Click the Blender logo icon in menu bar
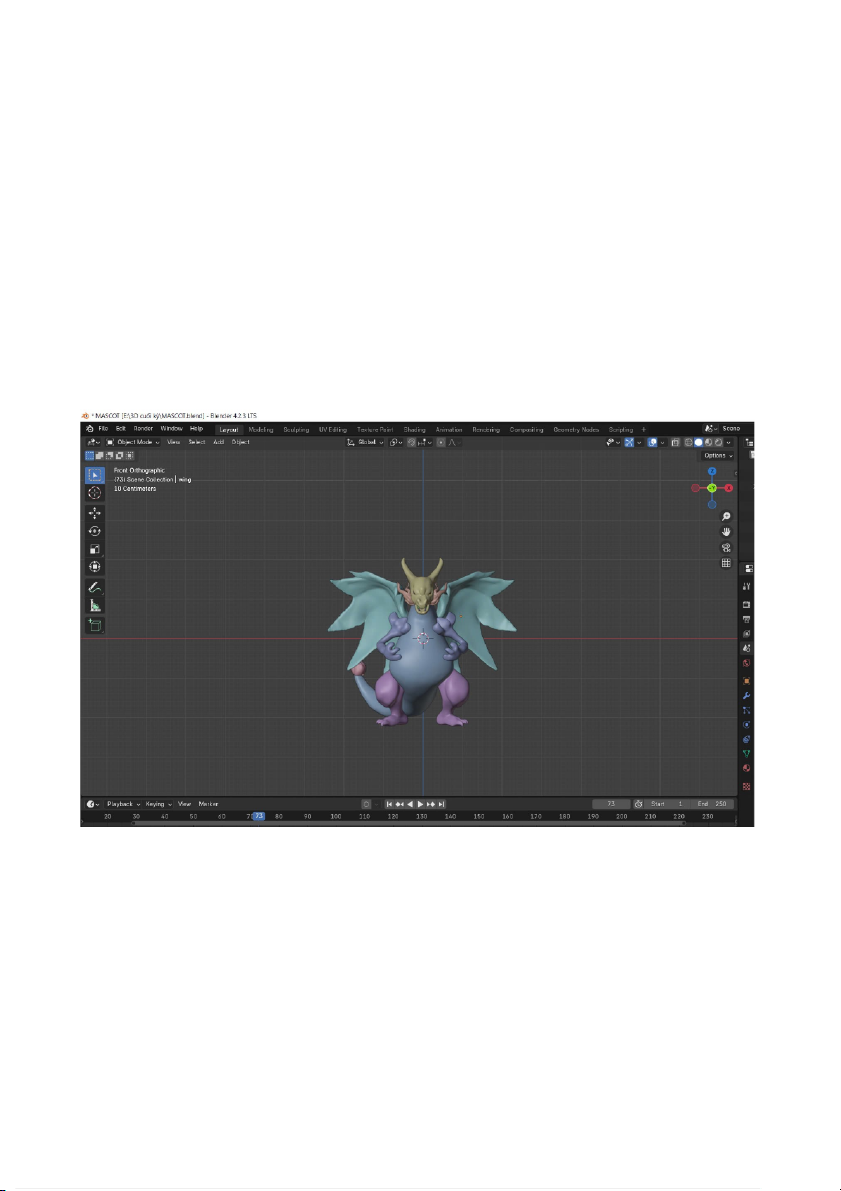841x1191 pixels. 90,429
